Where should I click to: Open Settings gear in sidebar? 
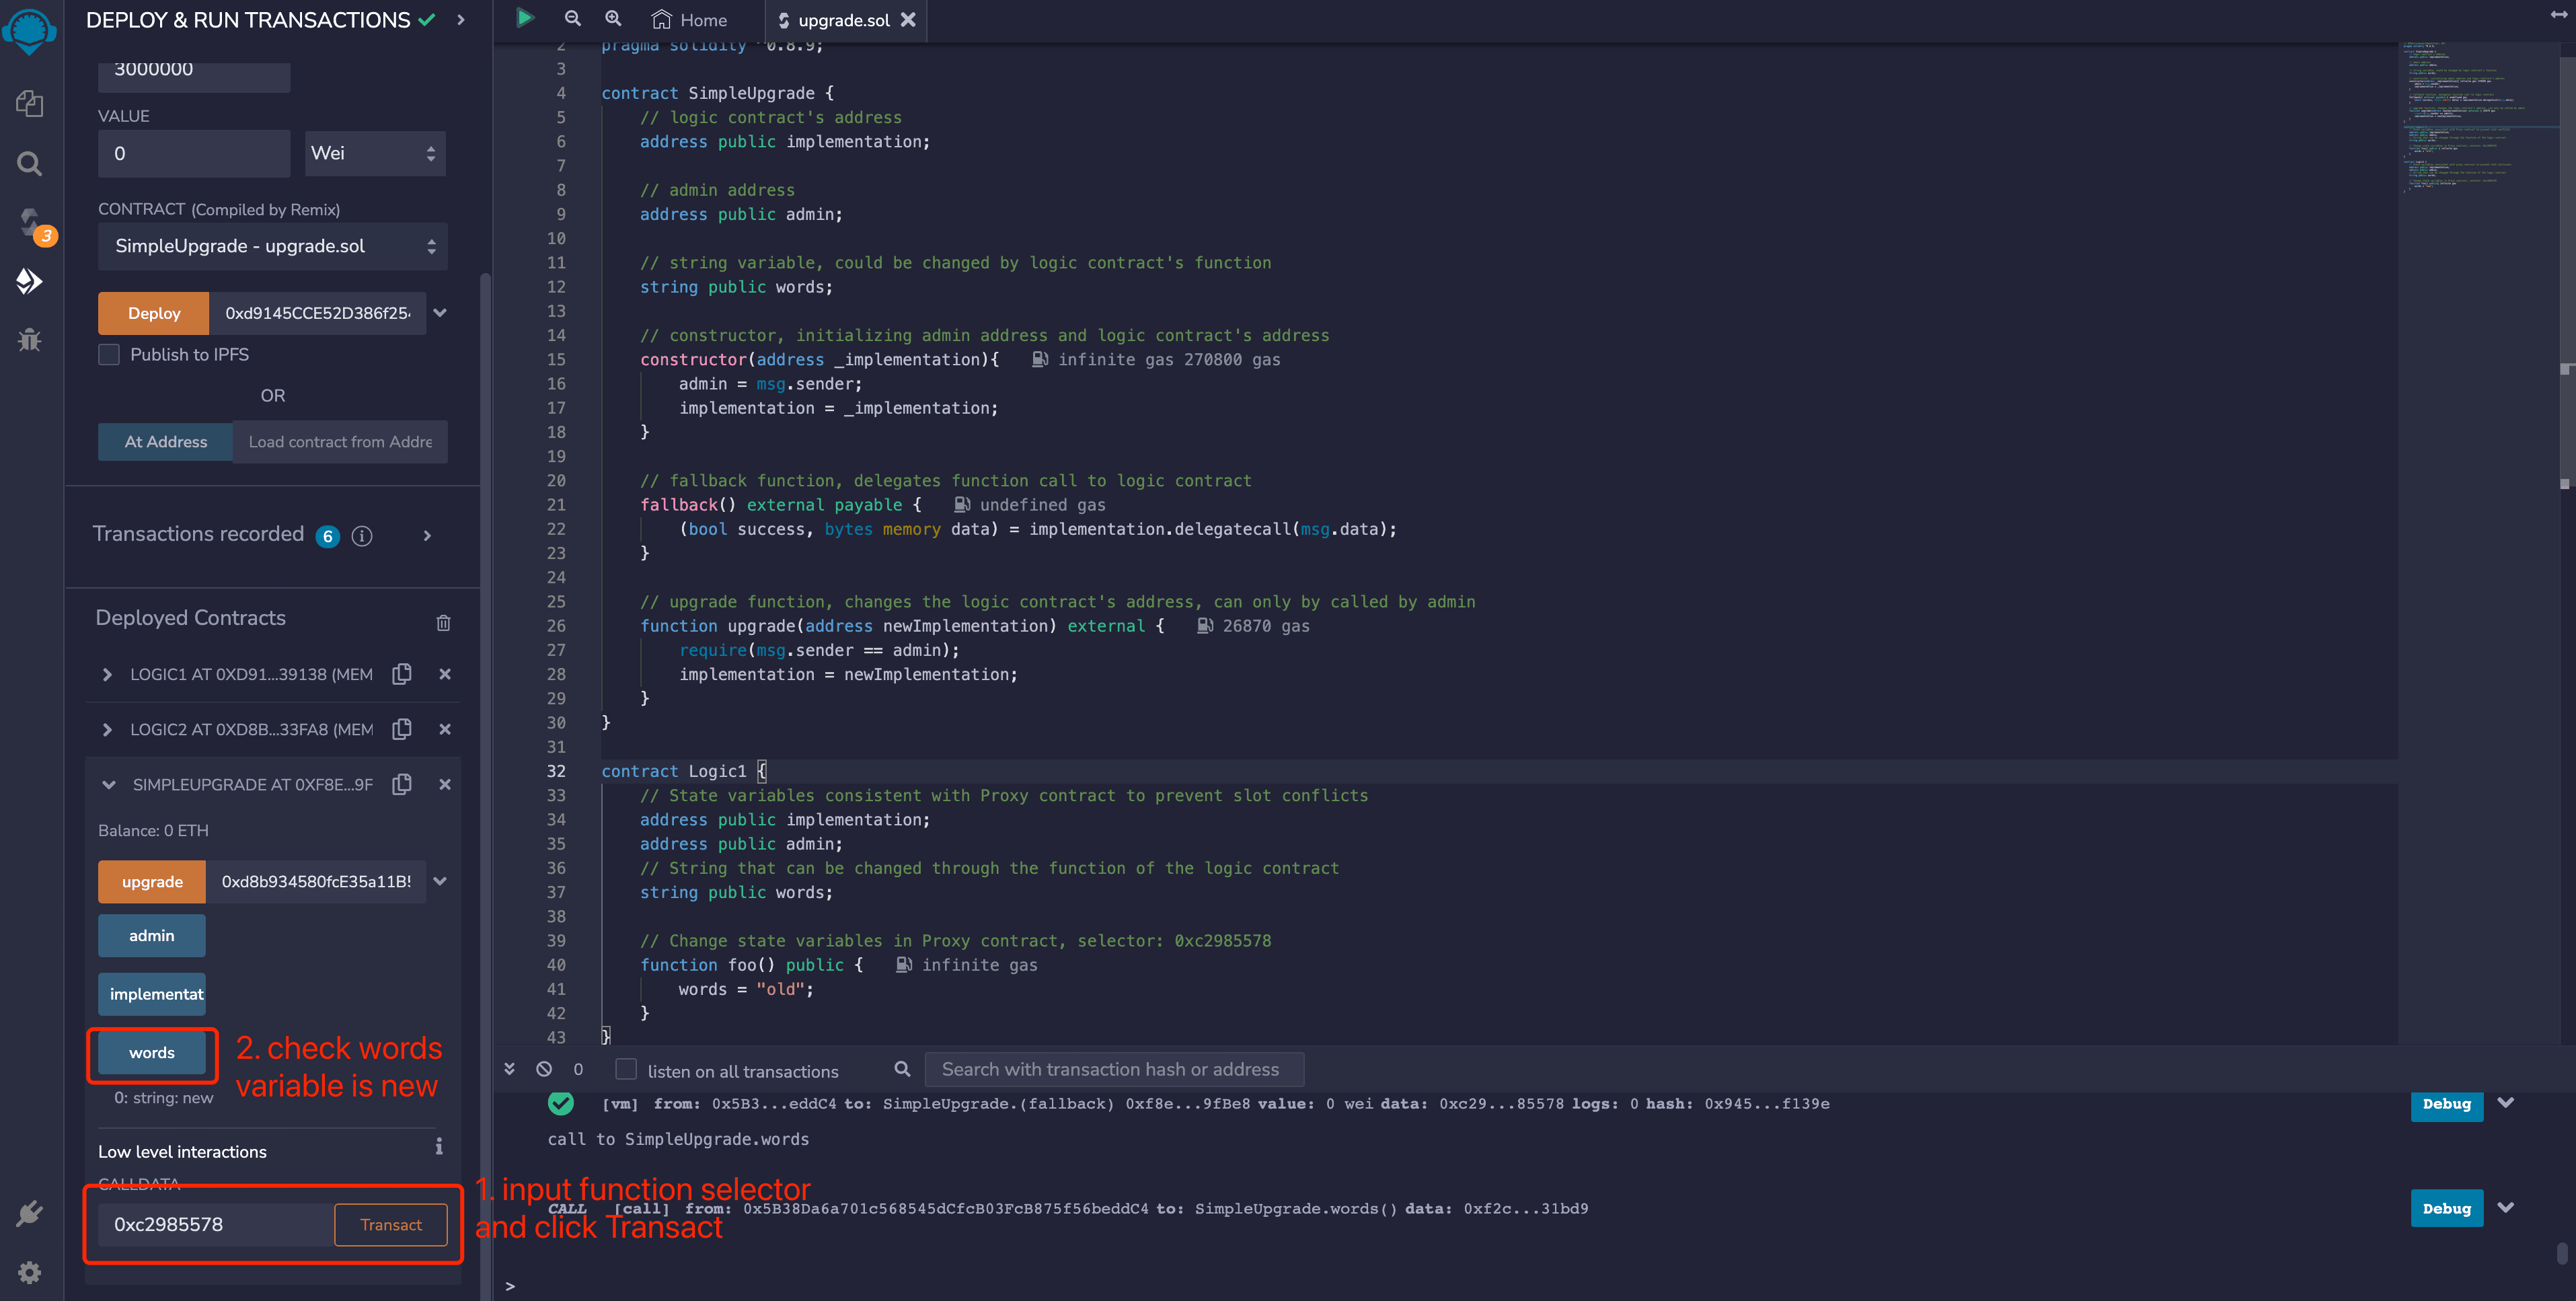pos(30,1272)
